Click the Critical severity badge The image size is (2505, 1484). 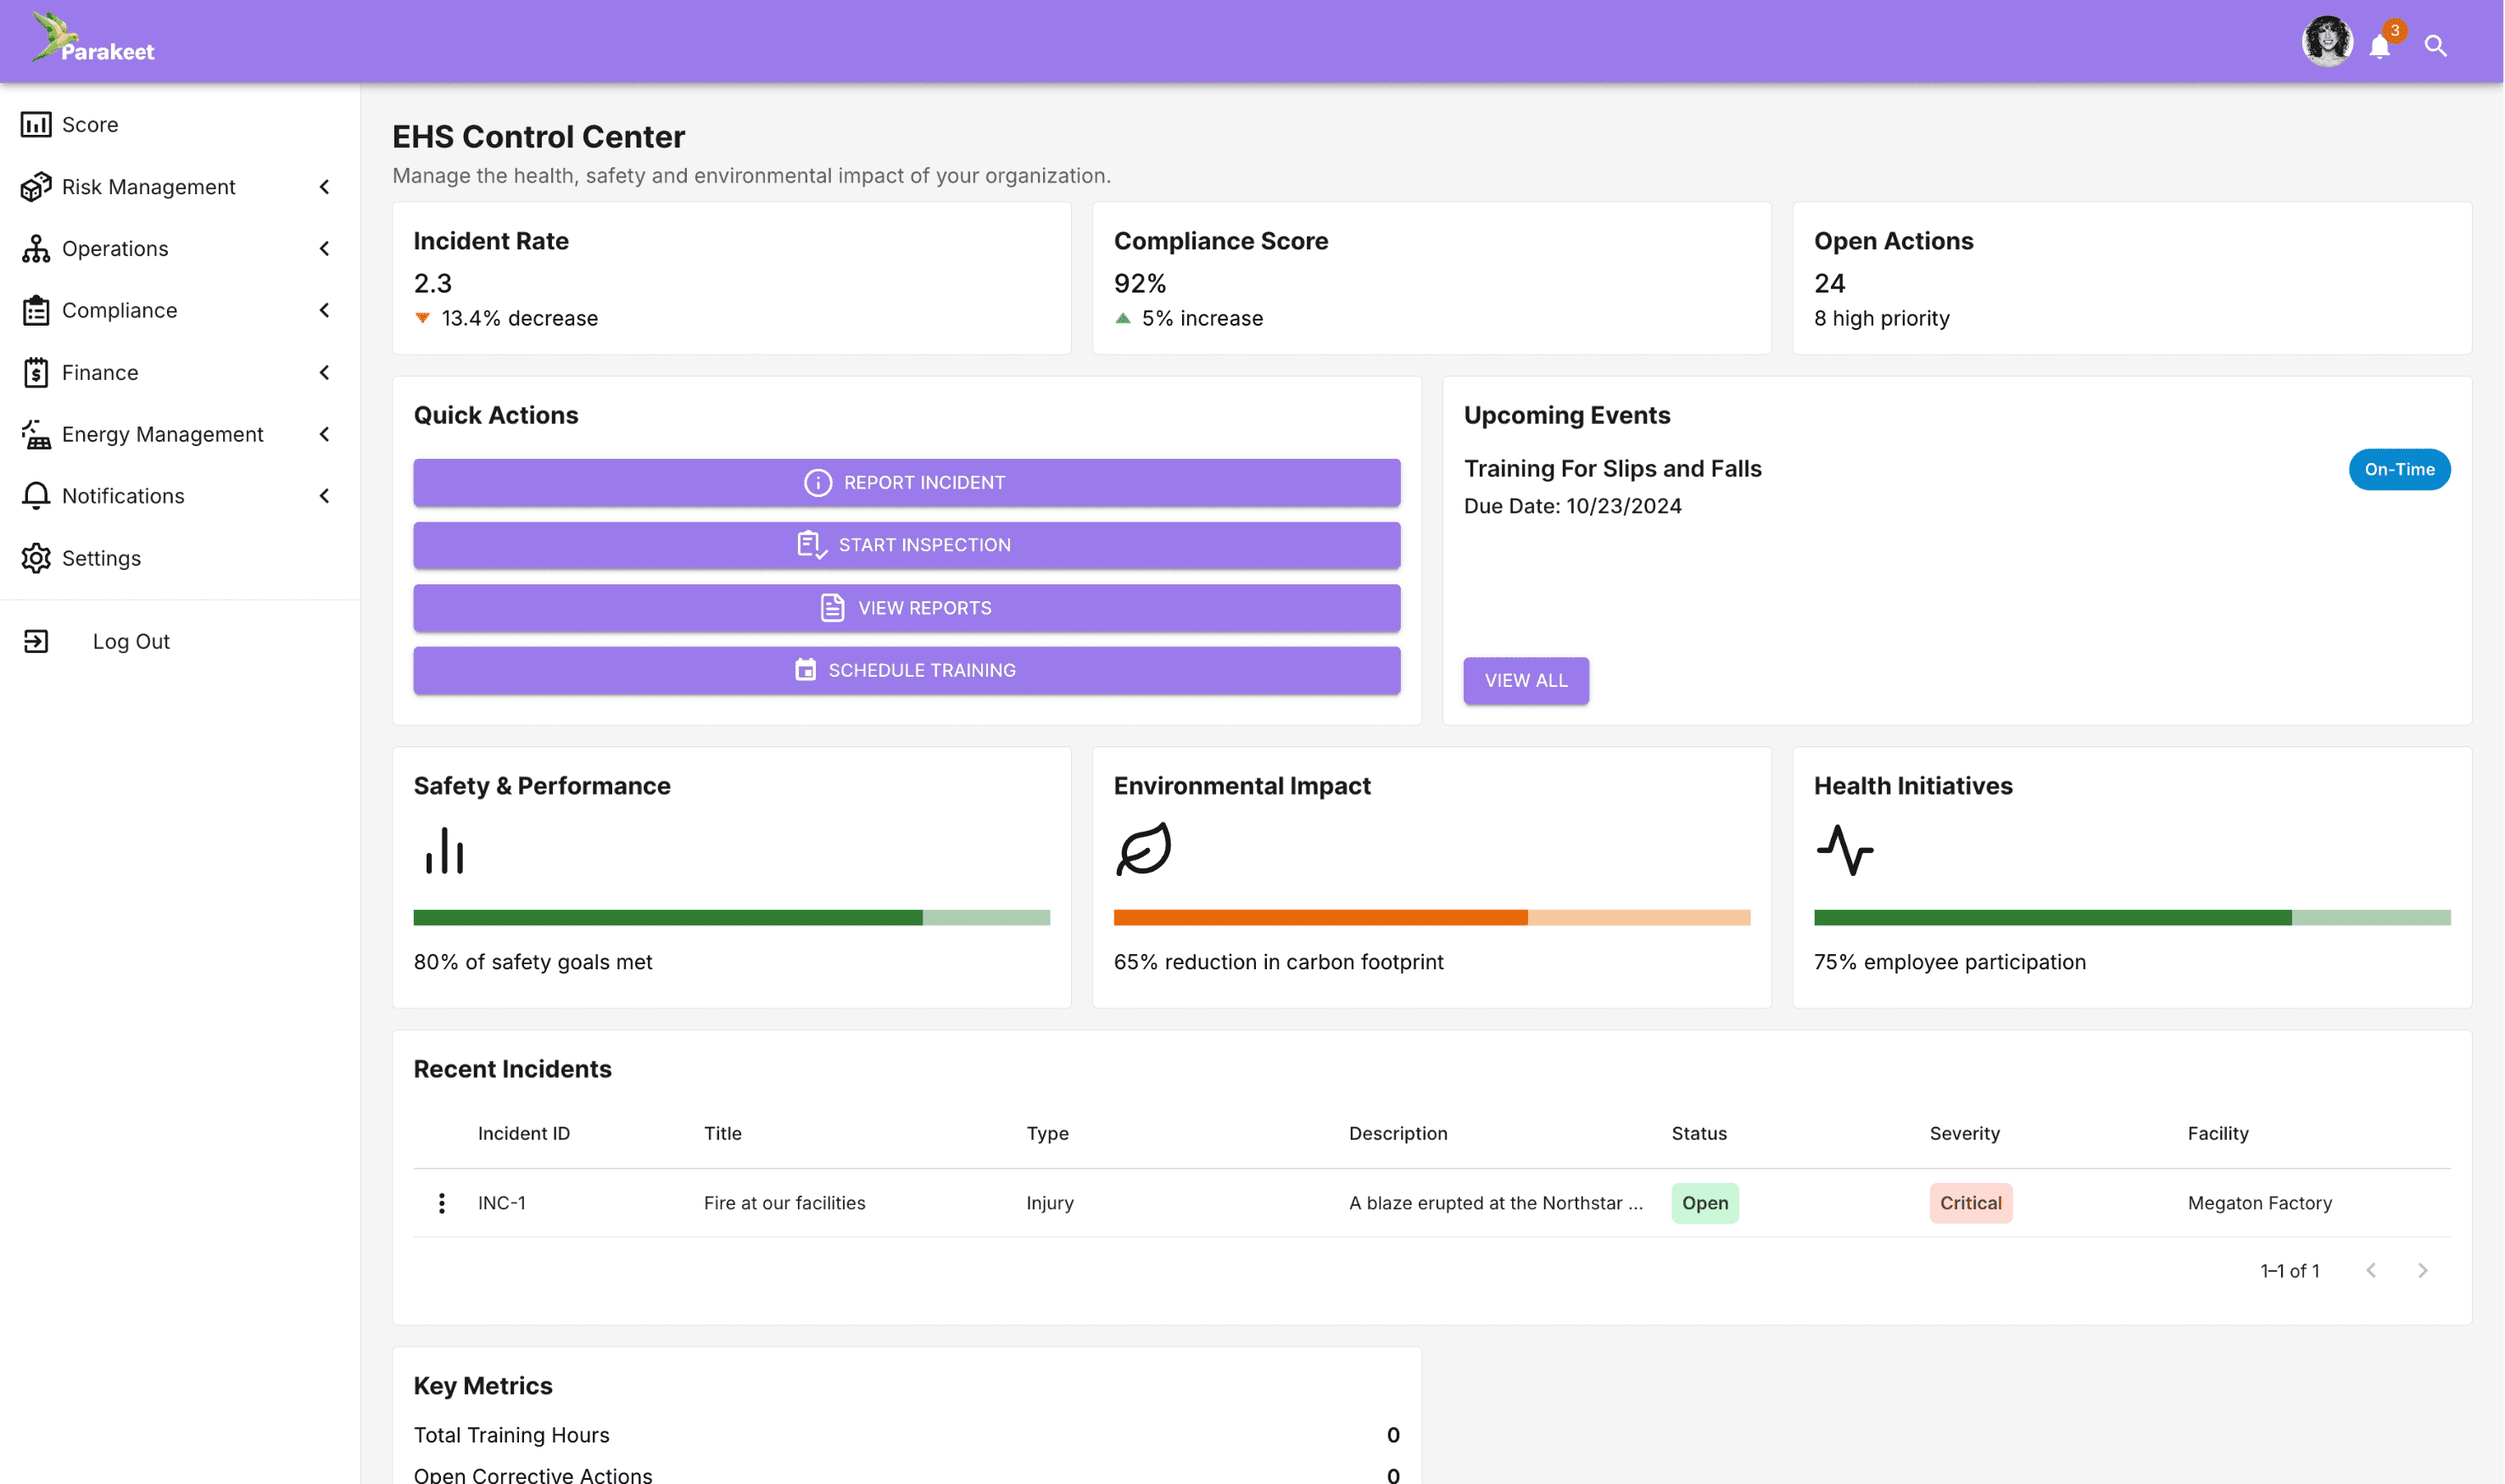pyautogui.click(x=1971, y=1203)
